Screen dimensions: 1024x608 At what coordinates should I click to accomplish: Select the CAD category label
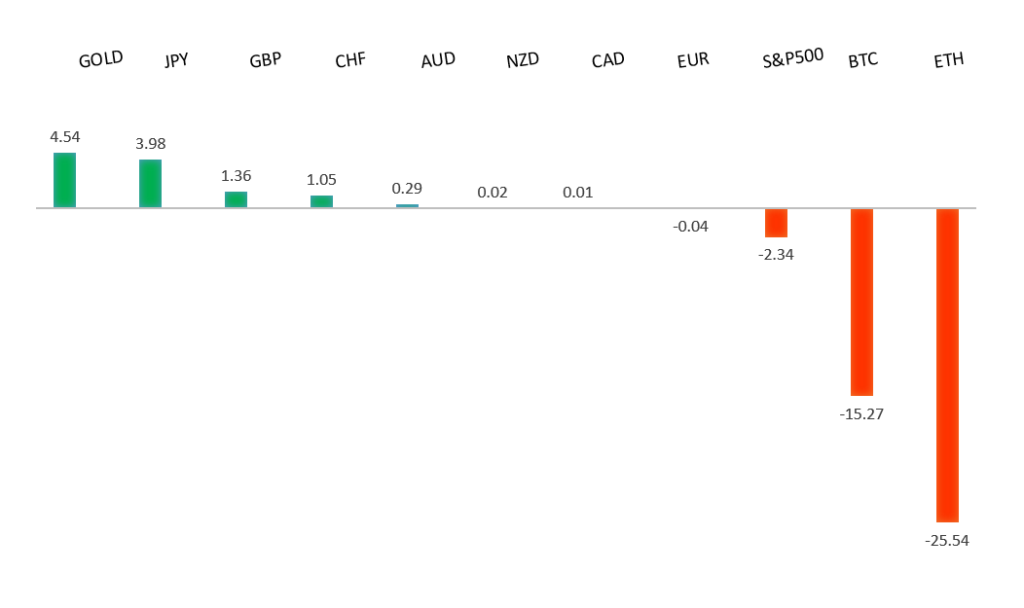coord(607,60)
